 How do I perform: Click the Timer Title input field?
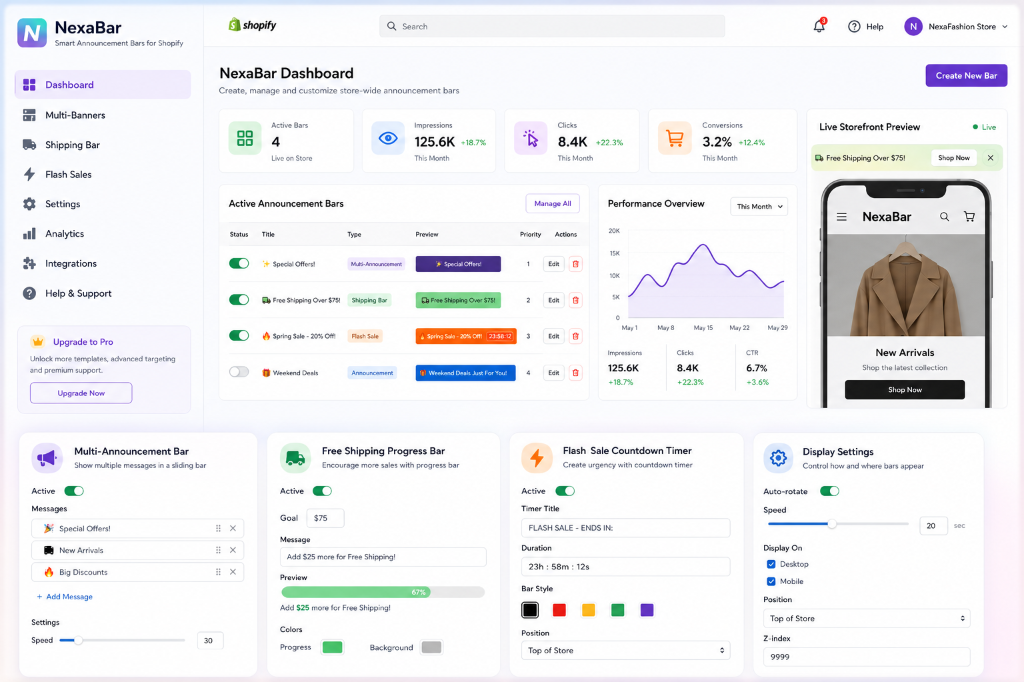point(625,528)
